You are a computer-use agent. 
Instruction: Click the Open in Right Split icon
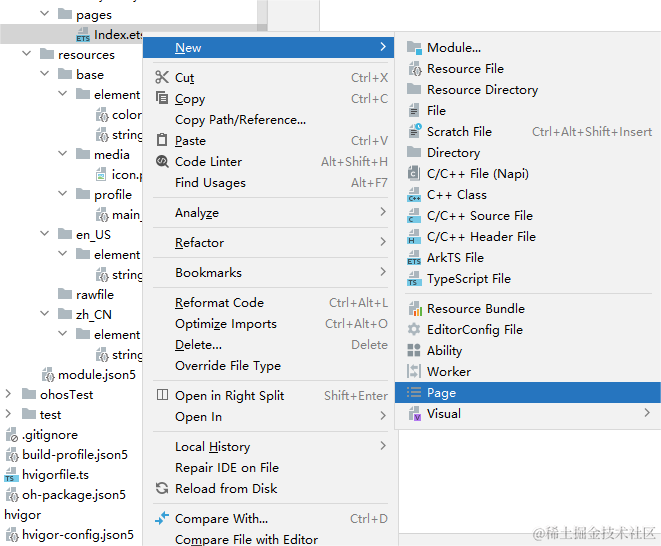pyautogui.click(x=162, y=395)
